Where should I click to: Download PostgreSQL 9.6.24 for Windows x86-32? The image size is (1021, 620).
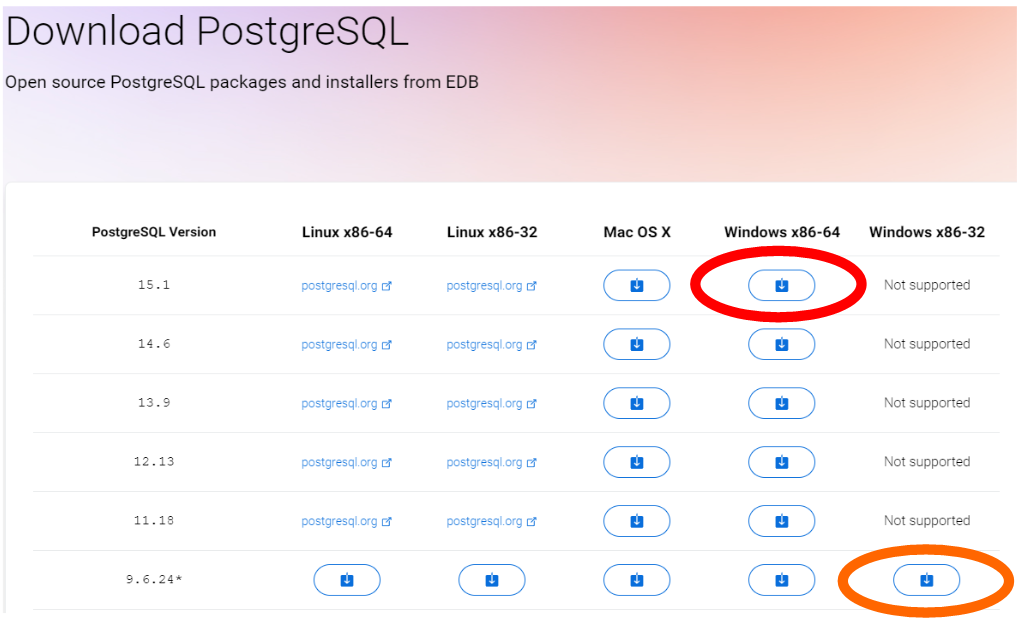[926, 580]
